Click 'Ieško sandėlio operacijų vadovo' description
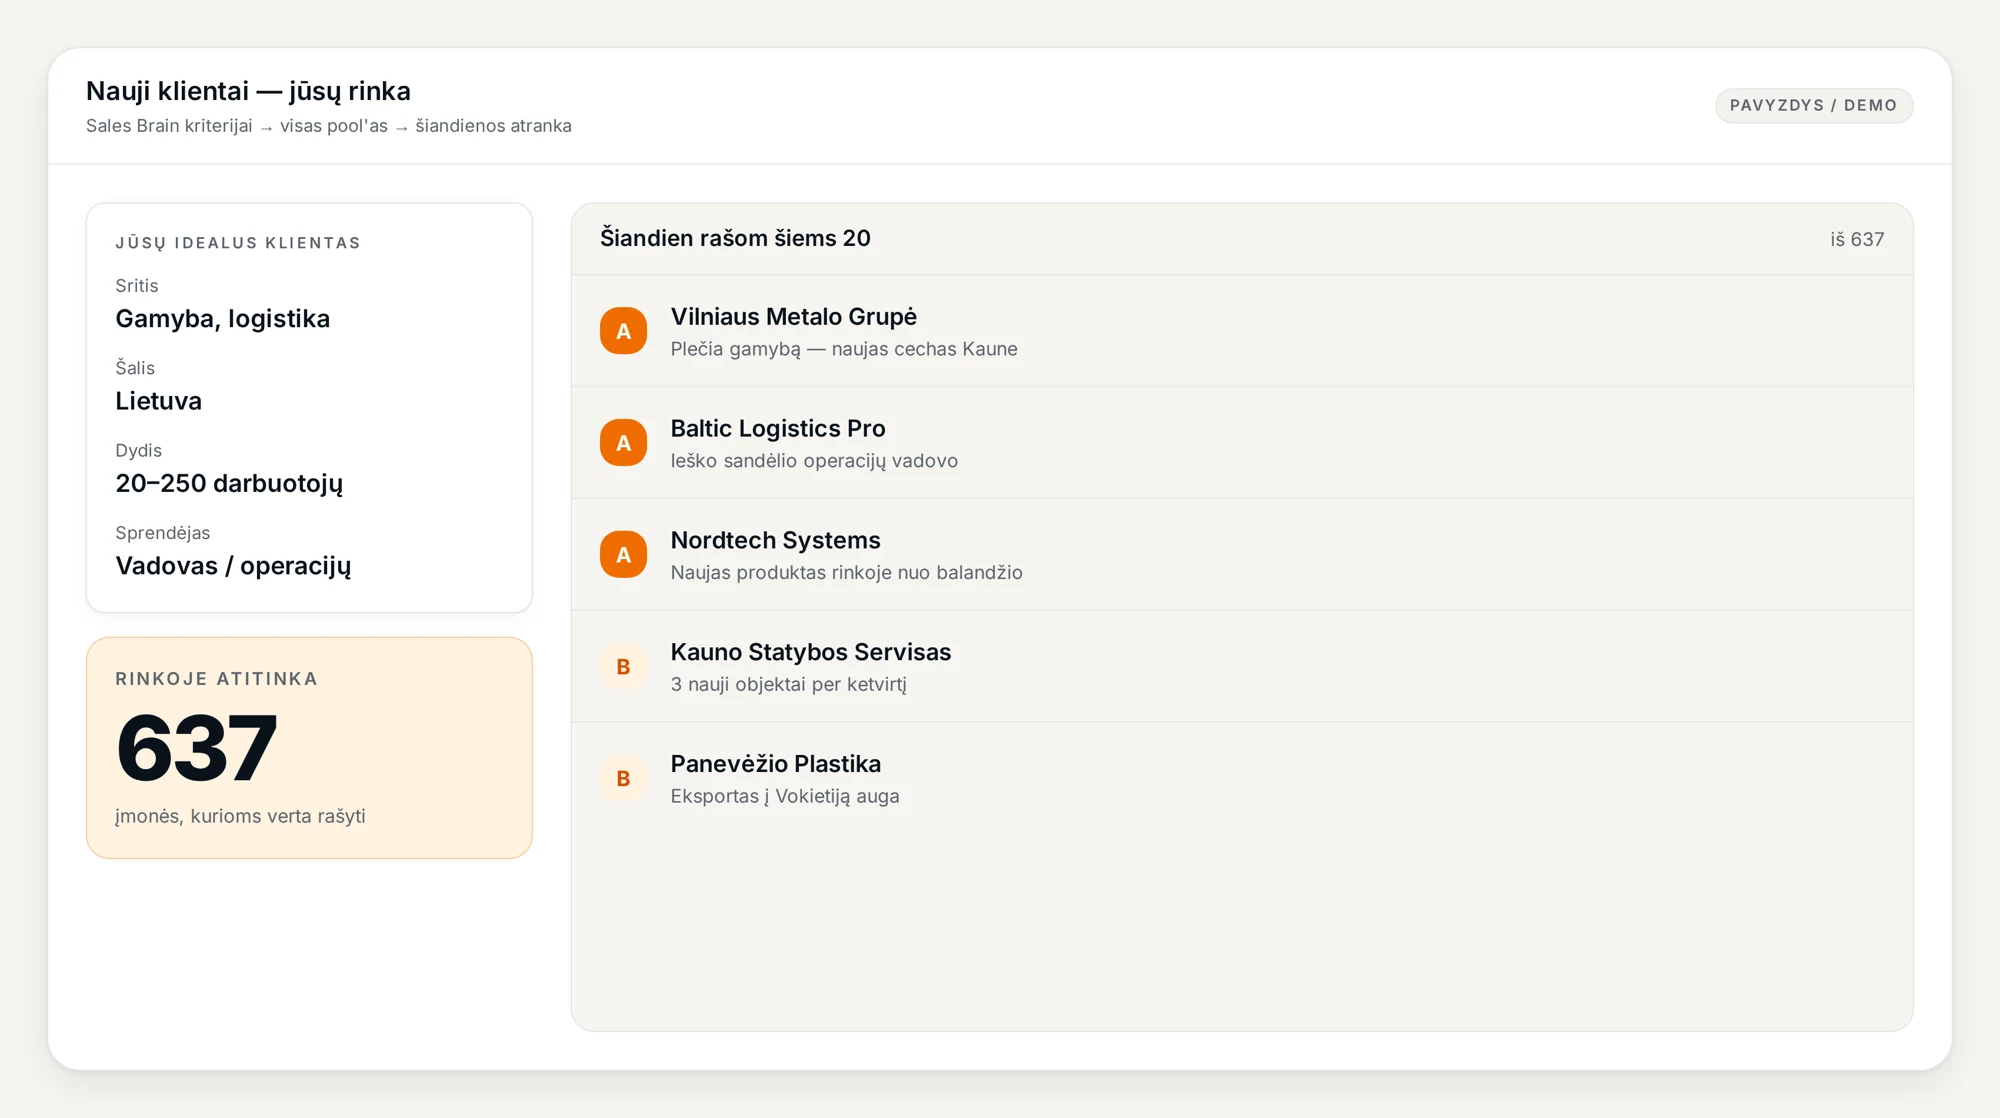 (813, 461)
